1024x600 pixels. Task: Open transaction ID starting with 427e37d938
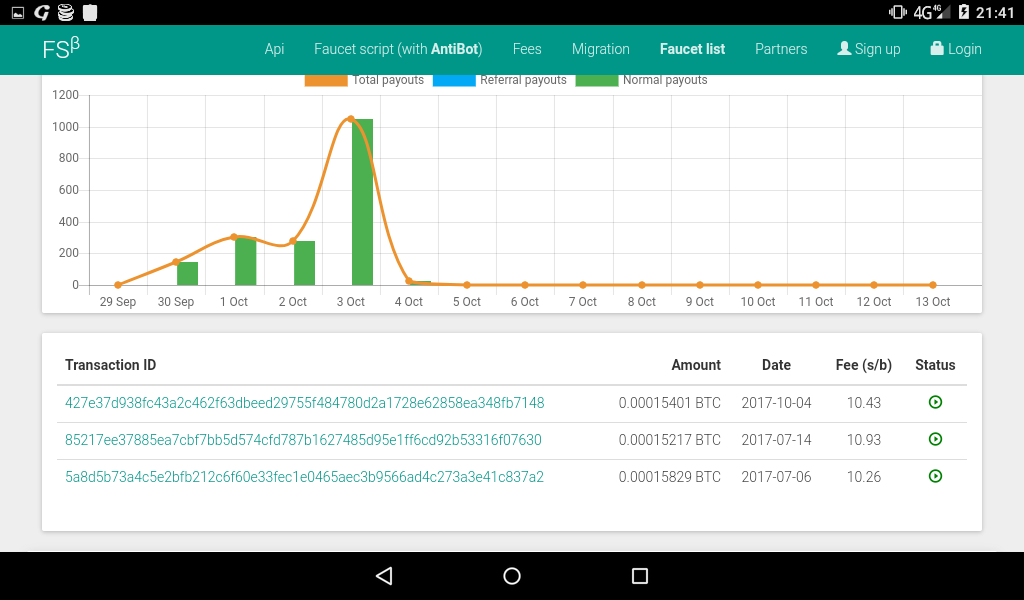304,403
